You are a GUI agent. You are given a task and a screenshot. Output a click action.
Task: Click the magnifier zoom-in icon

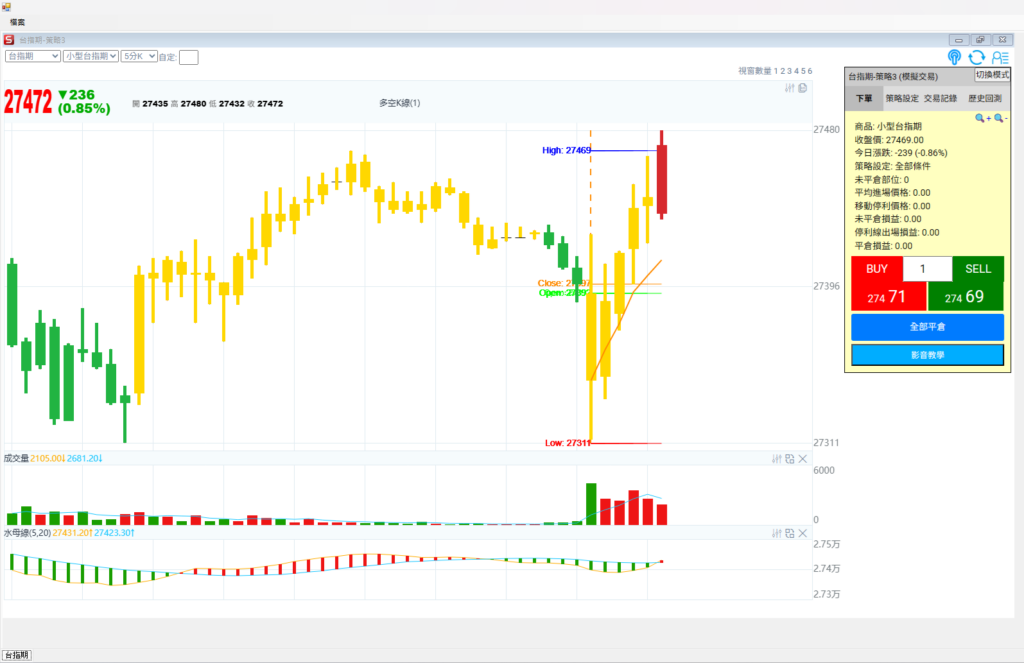click(982, 118)
